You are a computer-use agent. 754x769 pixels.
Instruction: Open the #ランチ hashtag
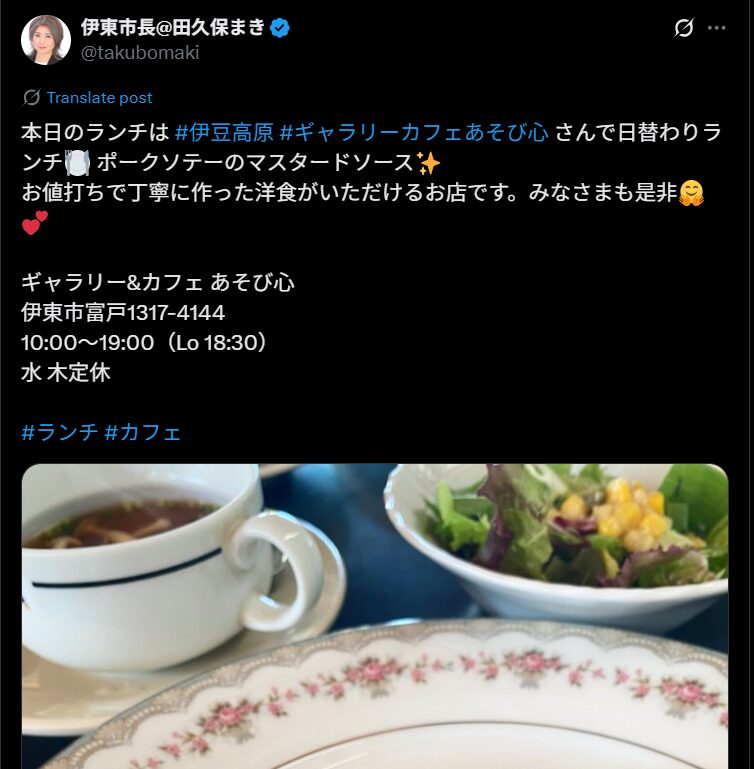tap(60, 432)
